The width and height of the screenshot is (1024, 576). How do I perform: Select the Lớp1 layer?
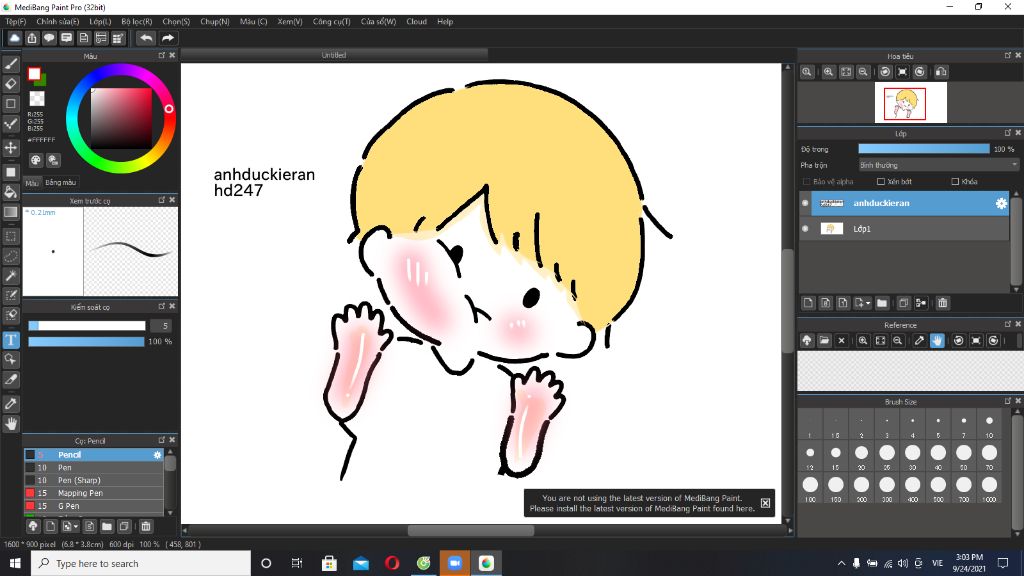click(910, 229)
